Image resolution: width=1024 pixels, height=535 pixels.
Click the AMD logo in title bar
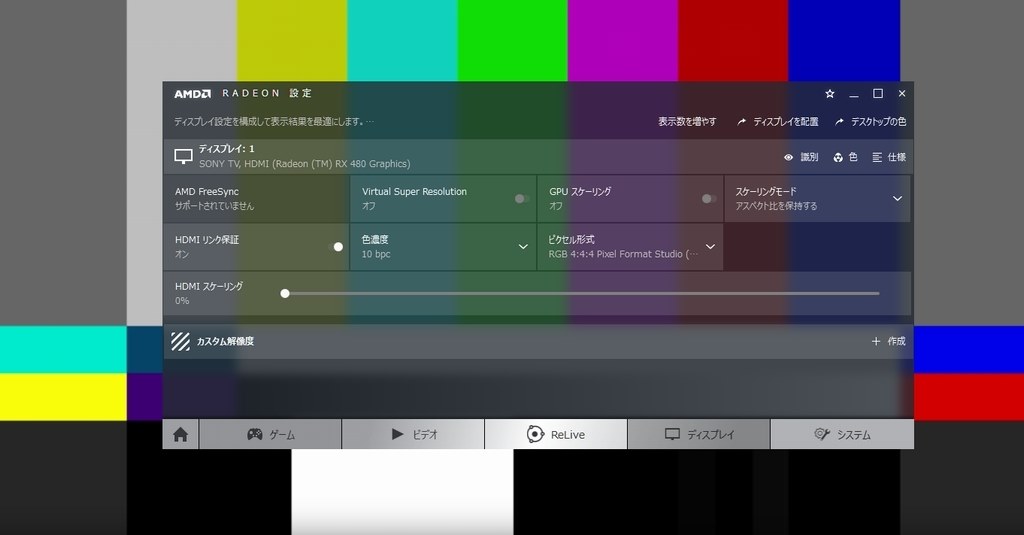[192, 94]
